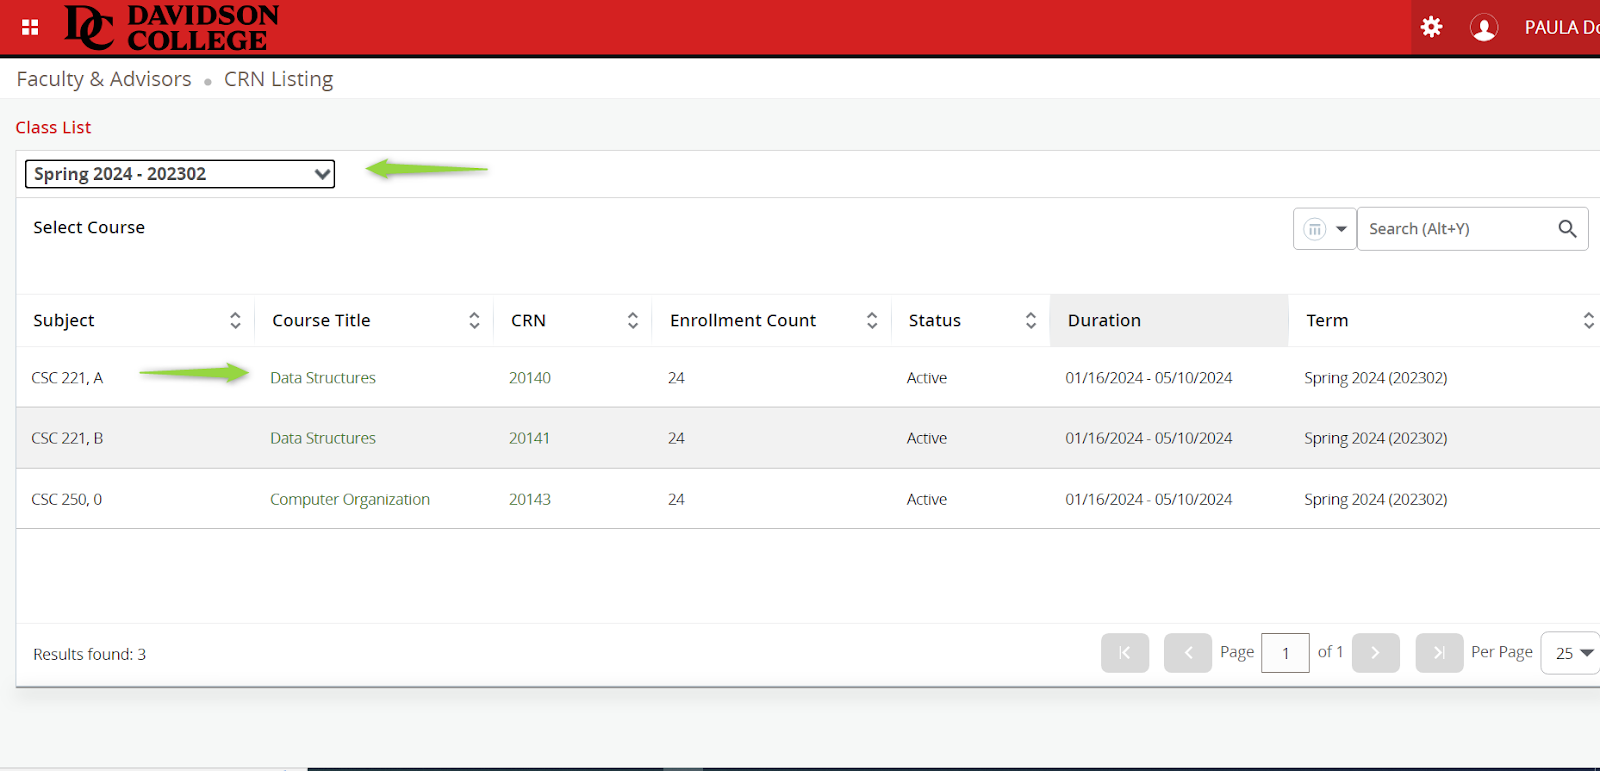This screenshot has height=771, width=1600.
Task: Sort by Subject column arrows
Action: (x=235, y=320)
